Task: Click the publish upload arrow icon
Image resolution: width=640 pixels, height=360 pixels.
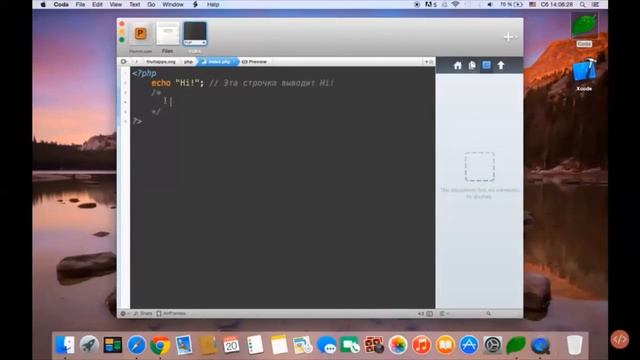Action: (501, 65)
